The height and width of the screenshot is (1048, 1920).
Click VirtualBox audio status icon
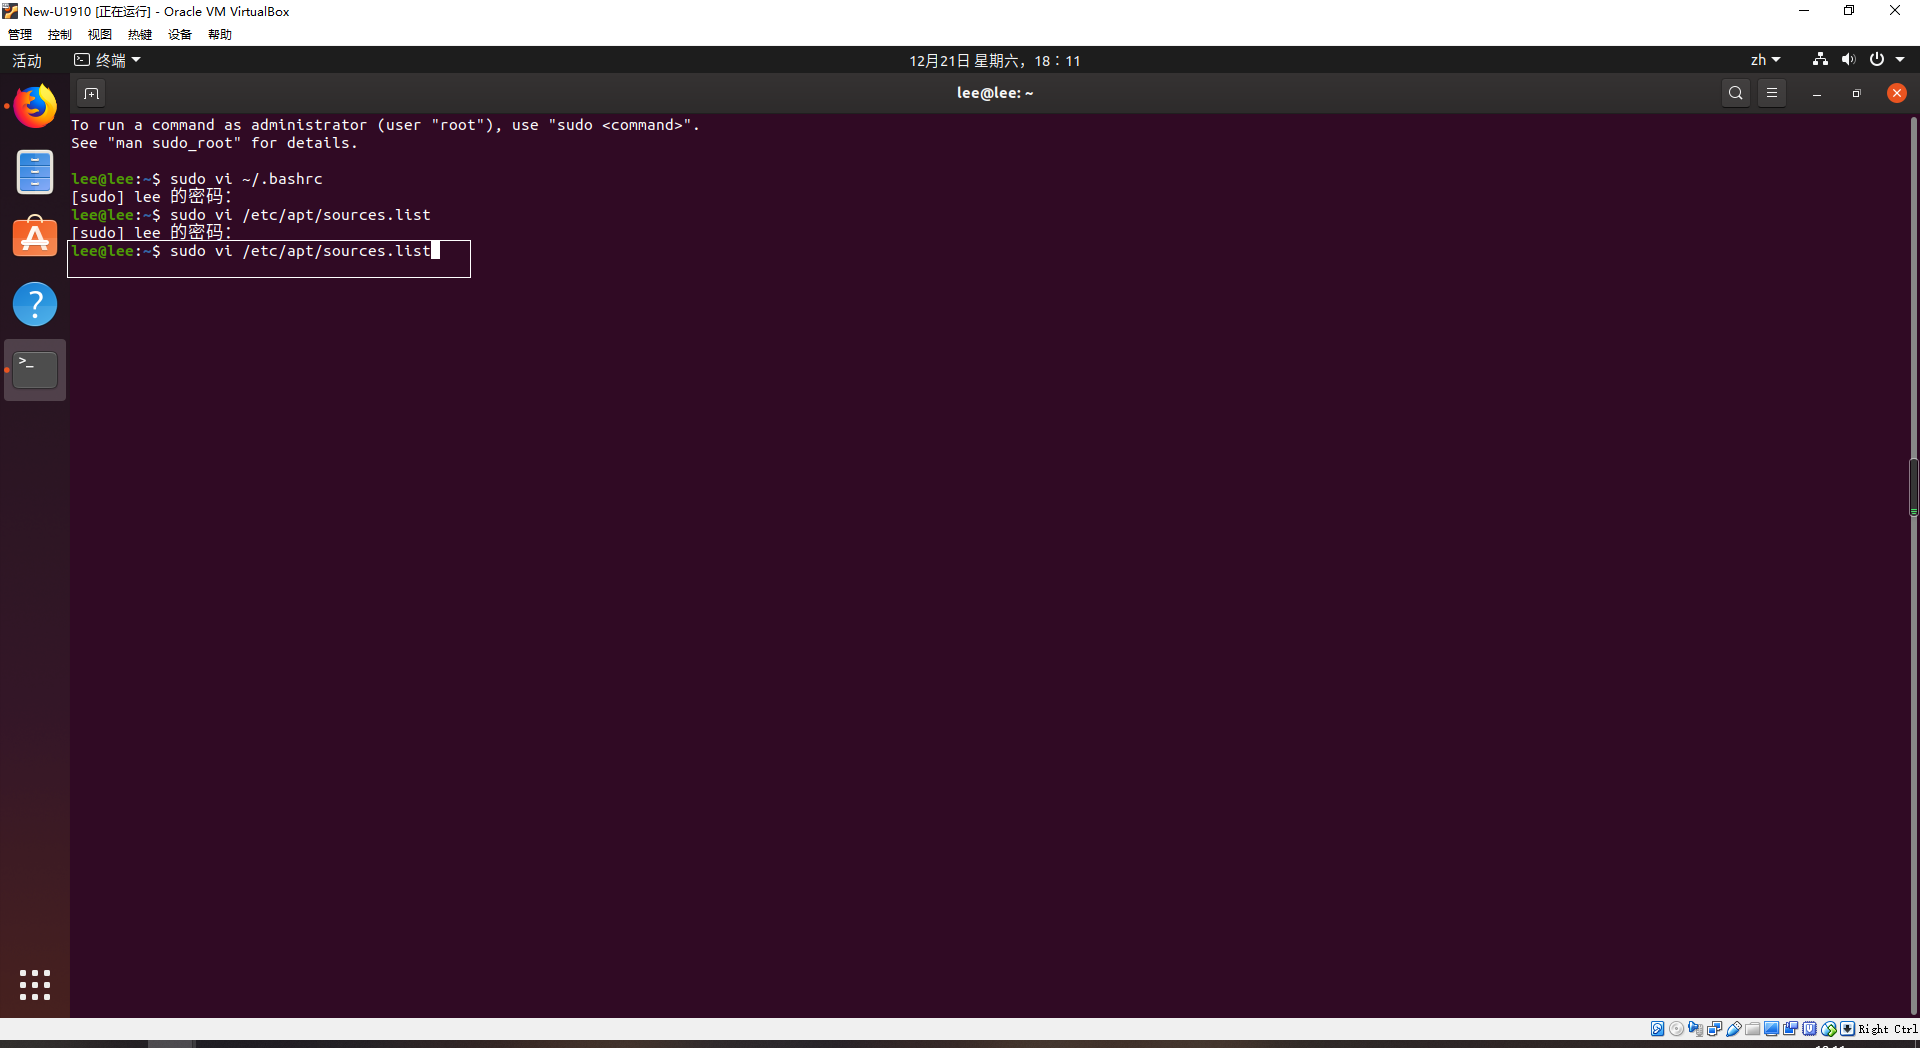(x=1695, y=1028)
